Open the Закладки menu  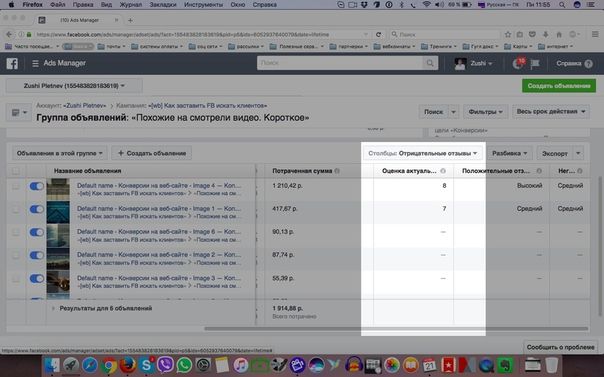[x=163, y=5]
